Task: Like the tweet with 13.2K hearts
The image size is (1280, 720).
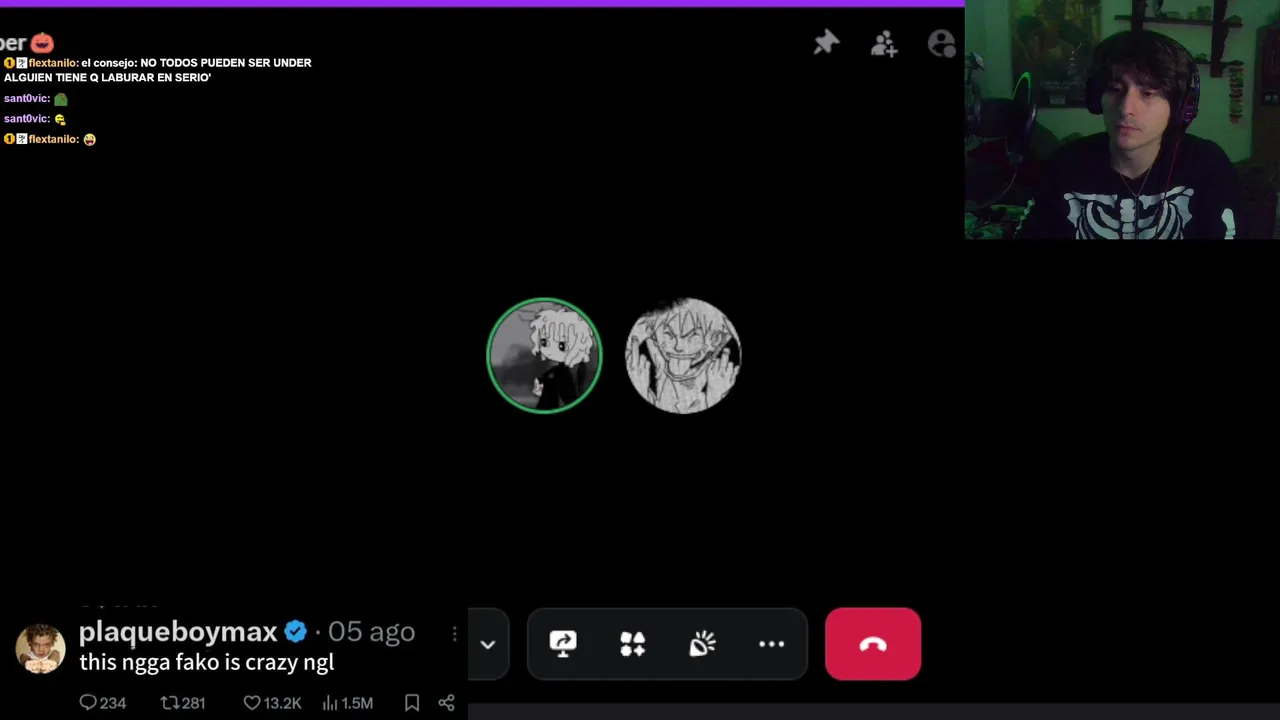Action: point(273,703)
